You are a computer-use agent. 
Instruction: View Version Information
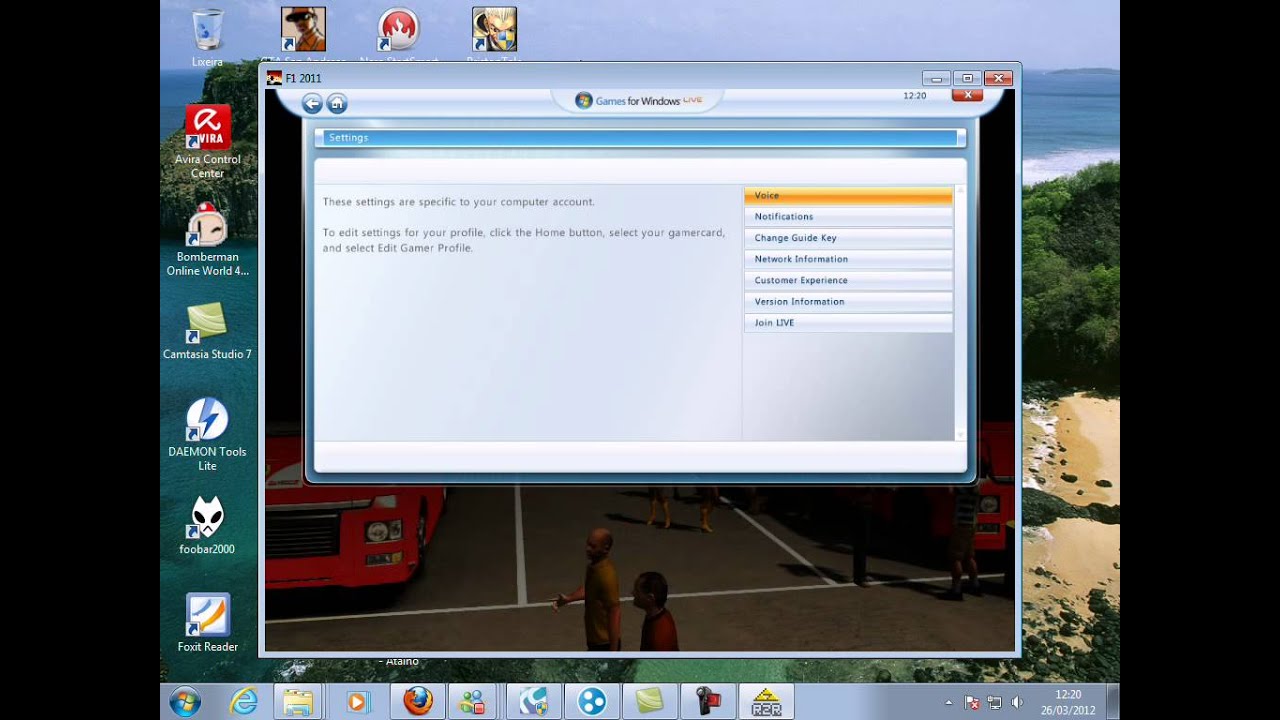pos(848,301)
